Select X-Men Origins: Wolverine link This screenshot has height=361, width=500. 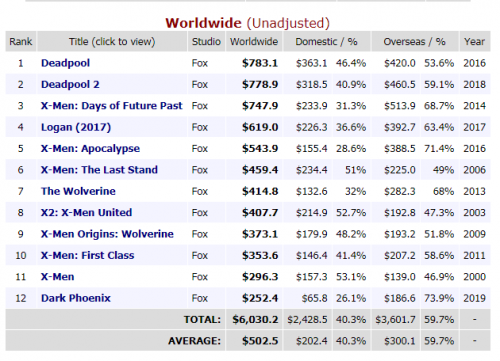pyautogui.click(x=107, y=234)
